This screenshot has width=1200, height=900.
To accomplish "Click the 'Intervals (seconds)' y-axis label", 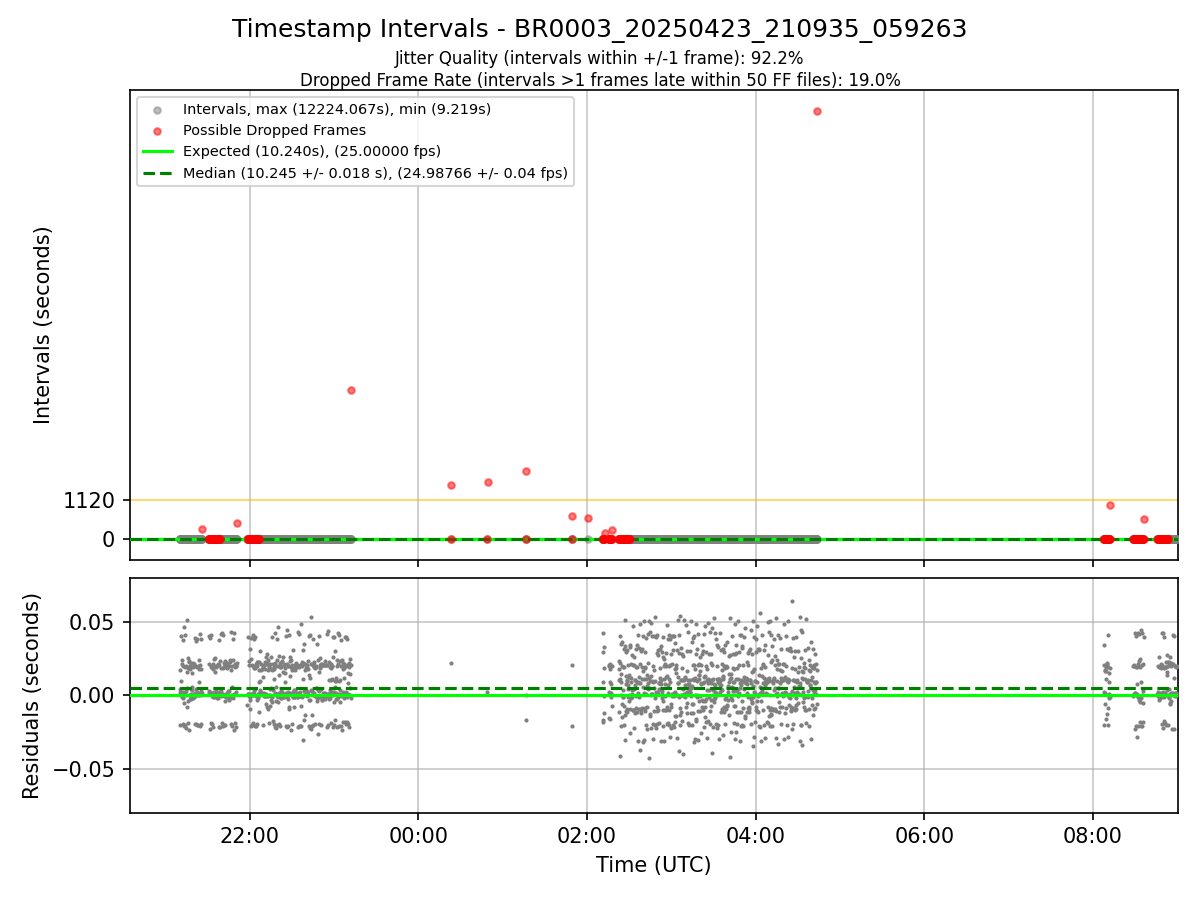I will pyautogui.click(x=42, y=325).
